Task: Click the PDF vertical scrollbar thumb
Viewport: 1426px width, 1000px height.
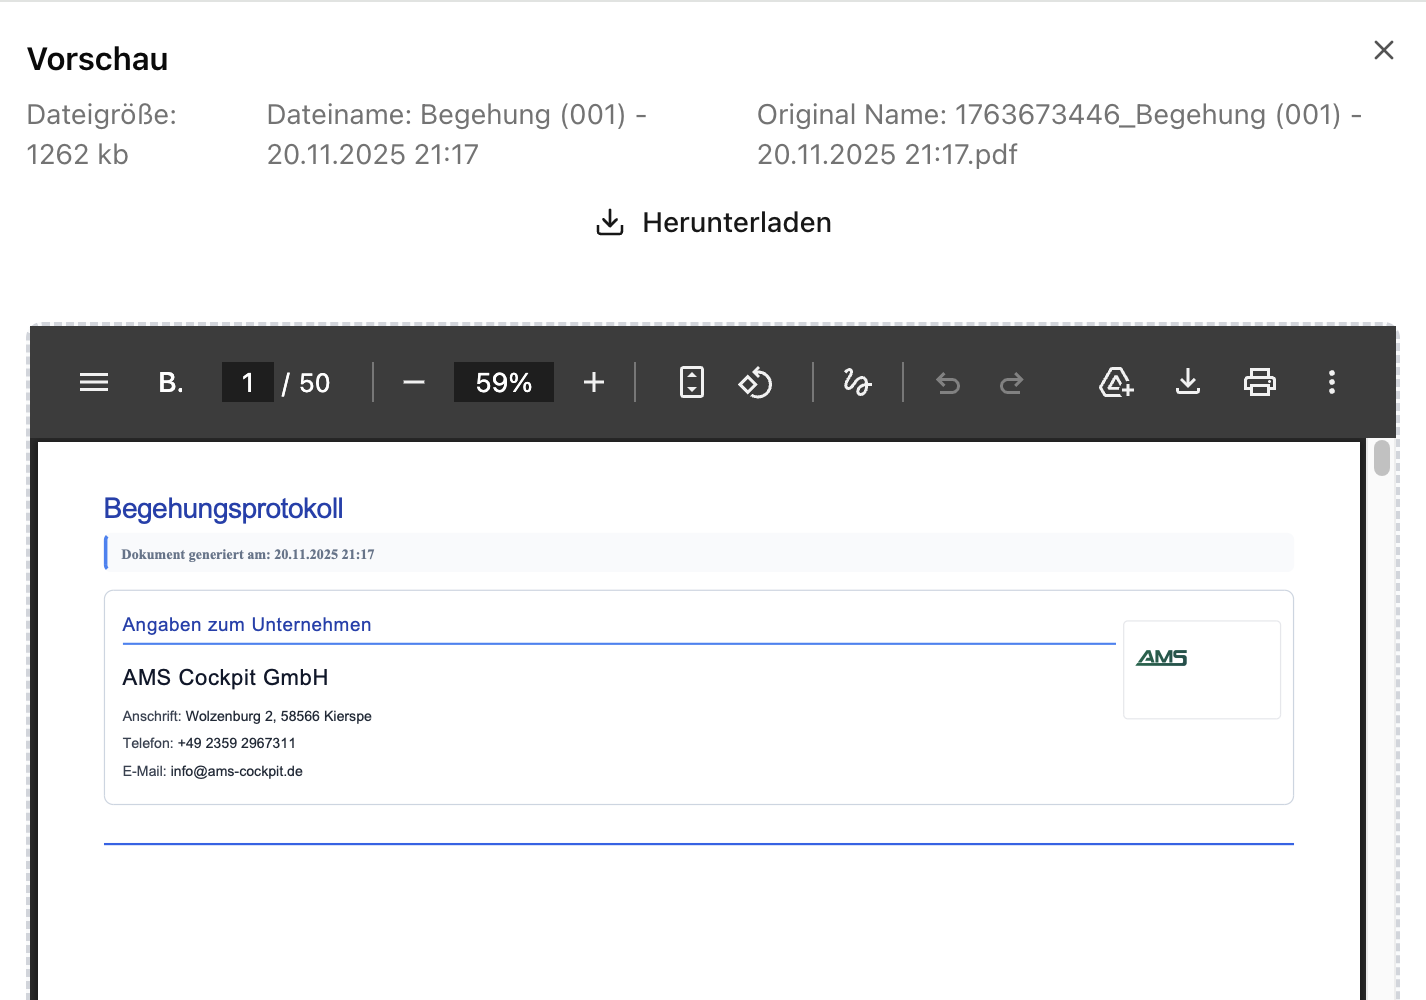Action: pyautogui.click(x=1382, y=458)
